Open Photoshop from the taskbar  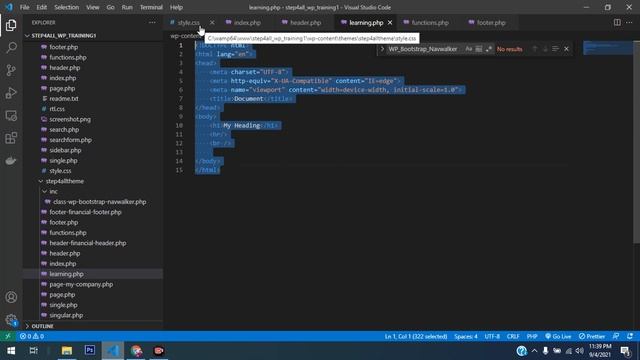[90, 351]
